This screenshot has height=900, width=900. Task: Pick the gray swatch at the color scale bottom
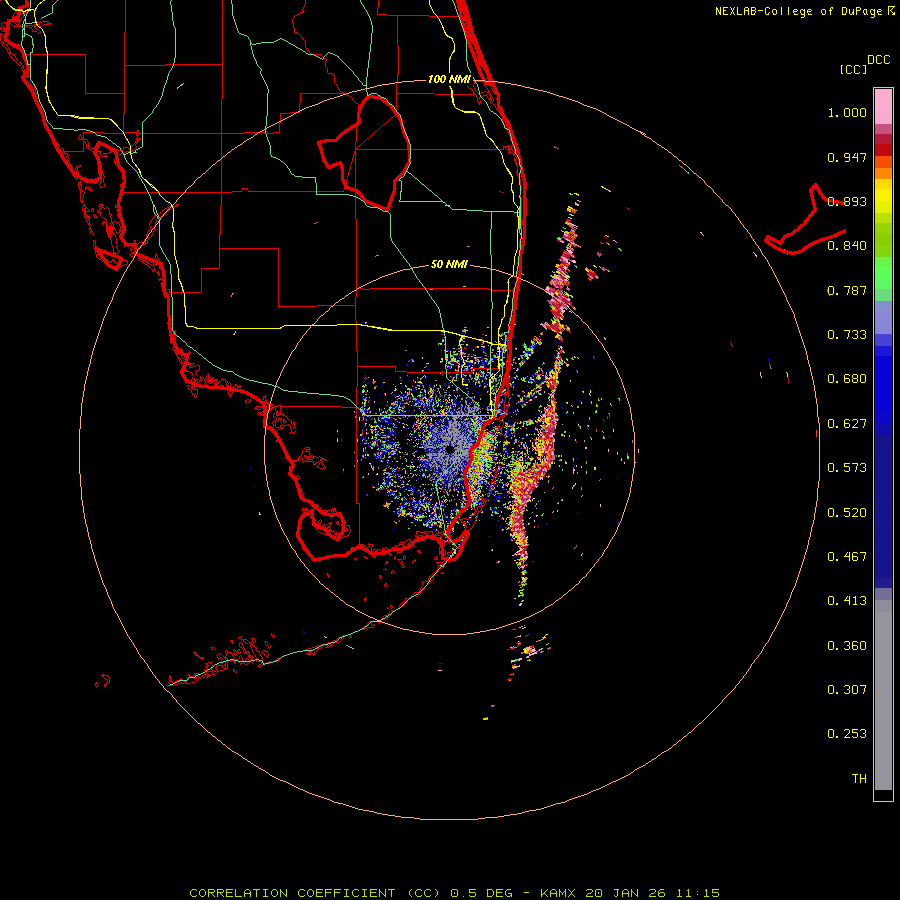[x=883, y=700]
